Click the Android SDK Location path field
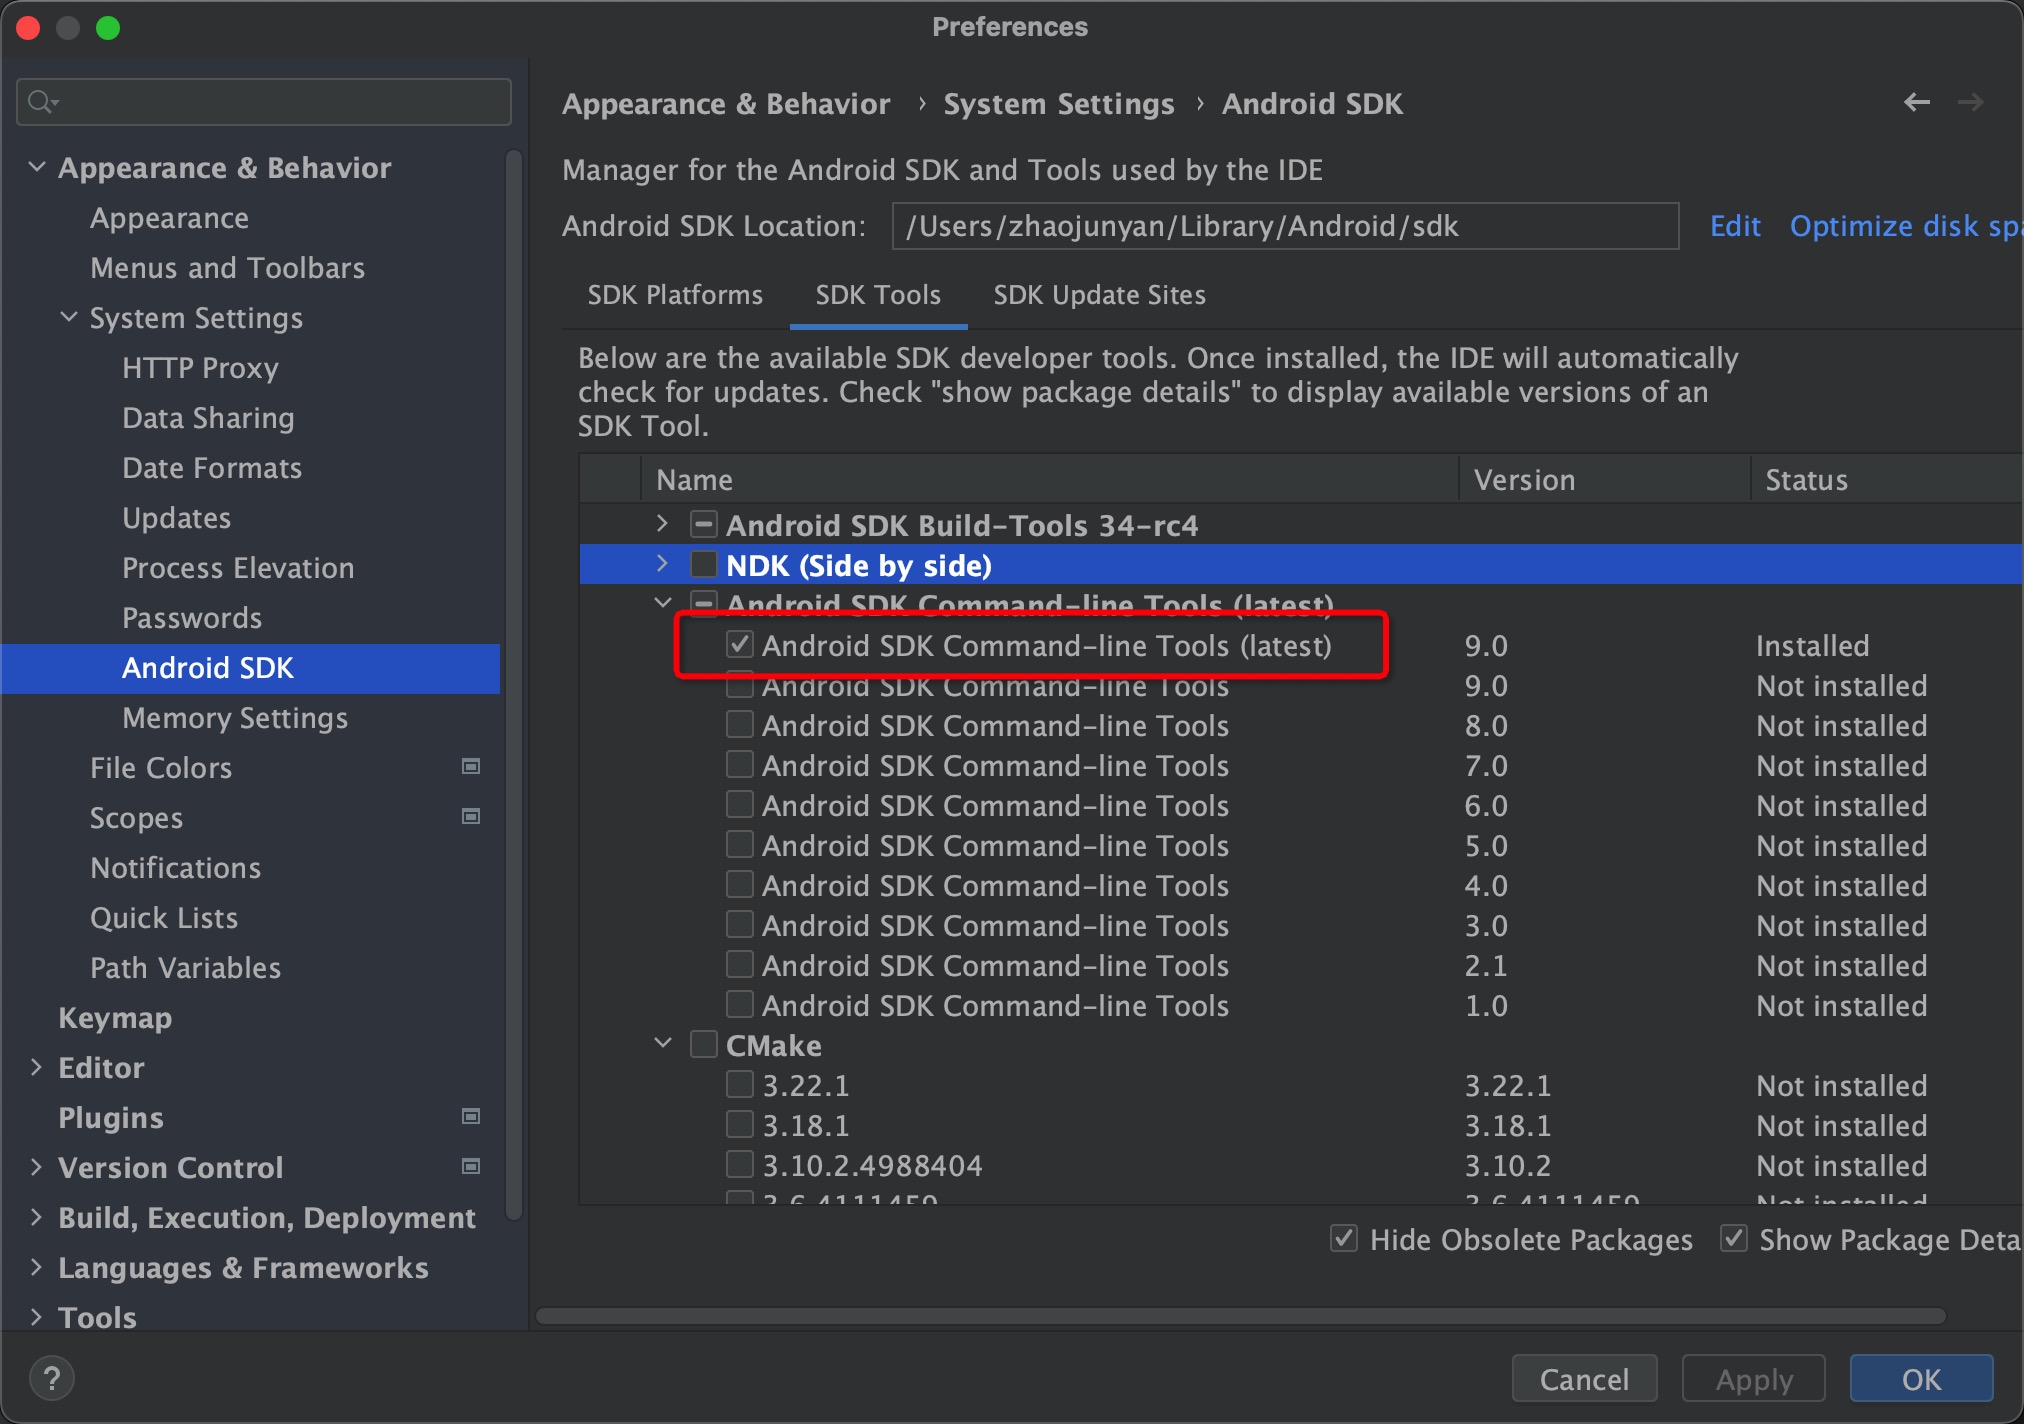This screenshot has width=2024, height=1424. (x=1285, y=226)
